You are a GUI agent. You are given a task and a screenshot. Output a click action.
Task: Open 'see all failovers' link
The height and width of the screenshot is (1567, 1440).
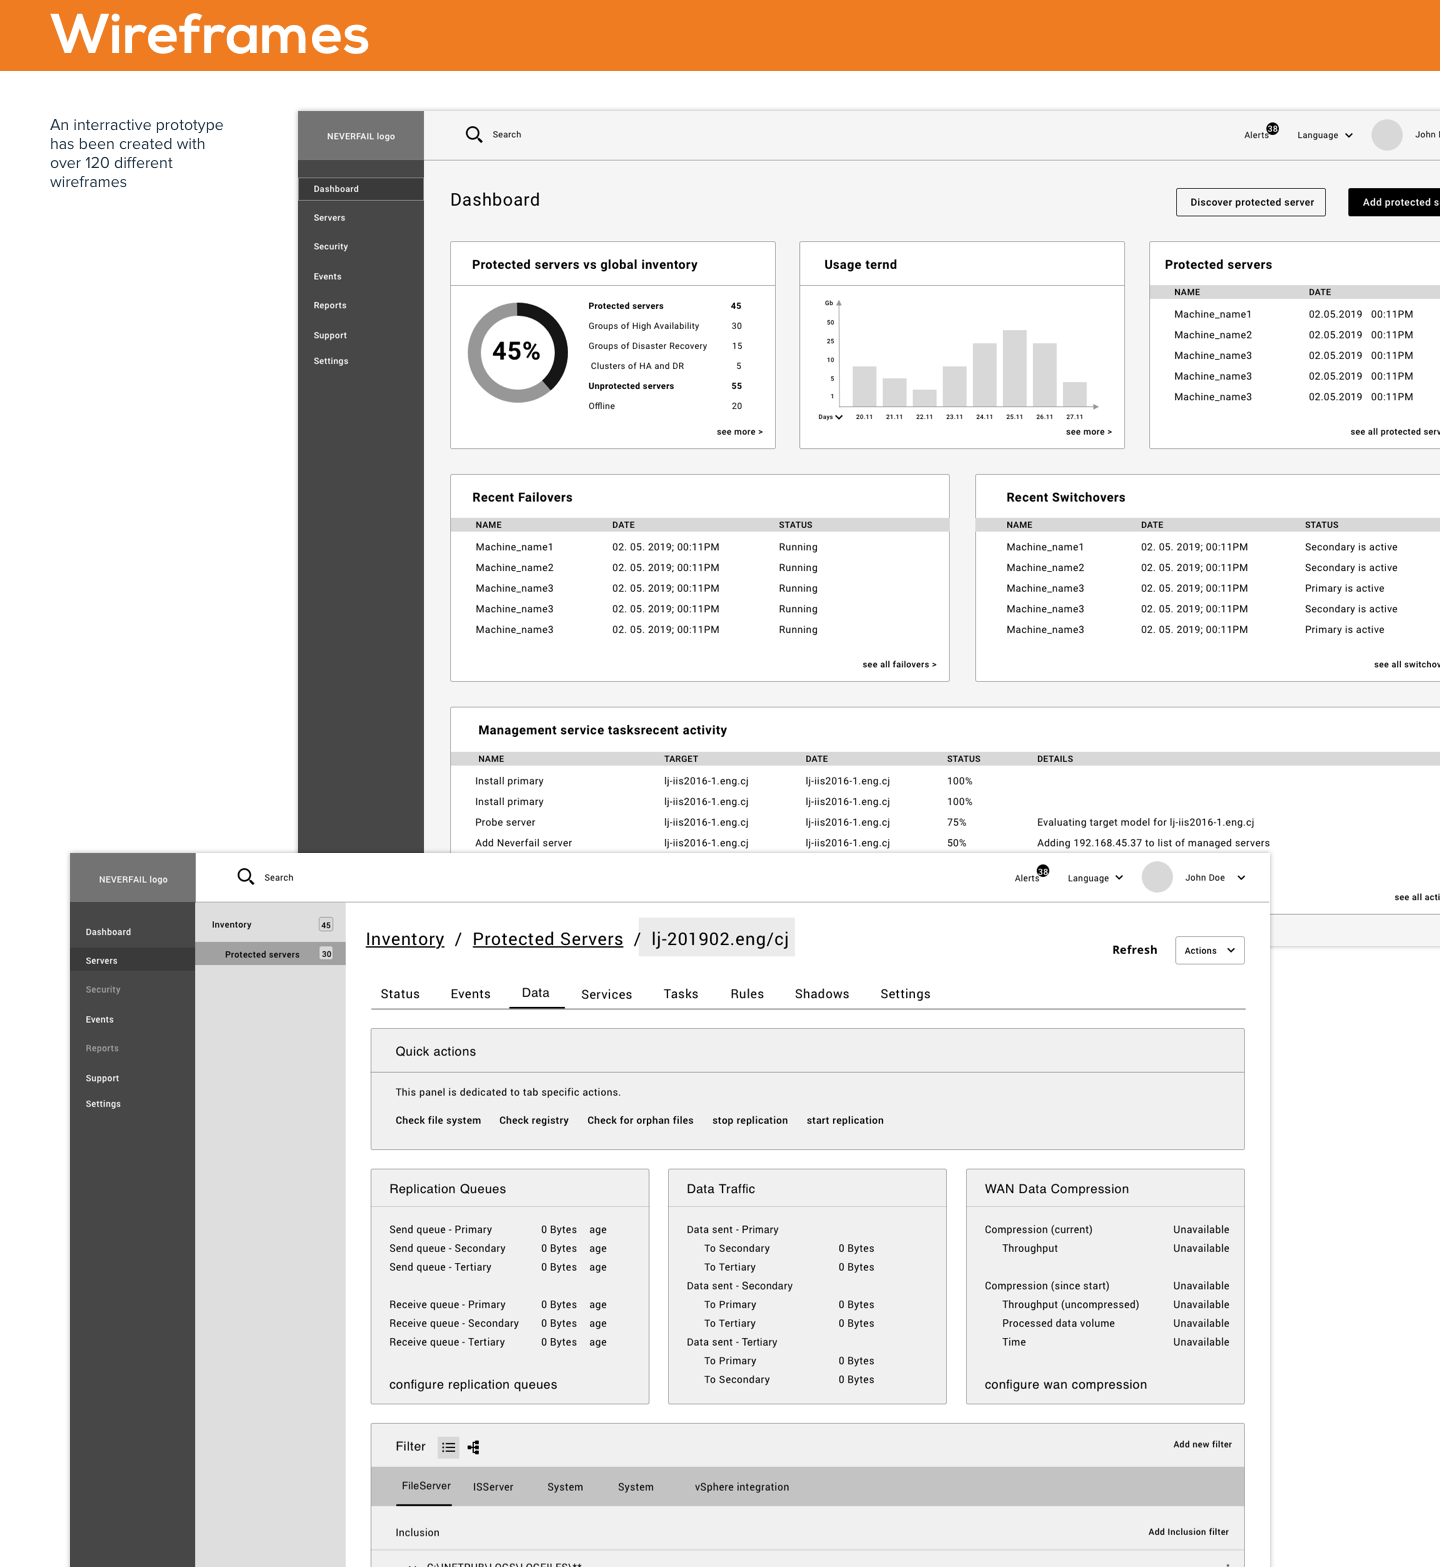[x=899, y=665]
